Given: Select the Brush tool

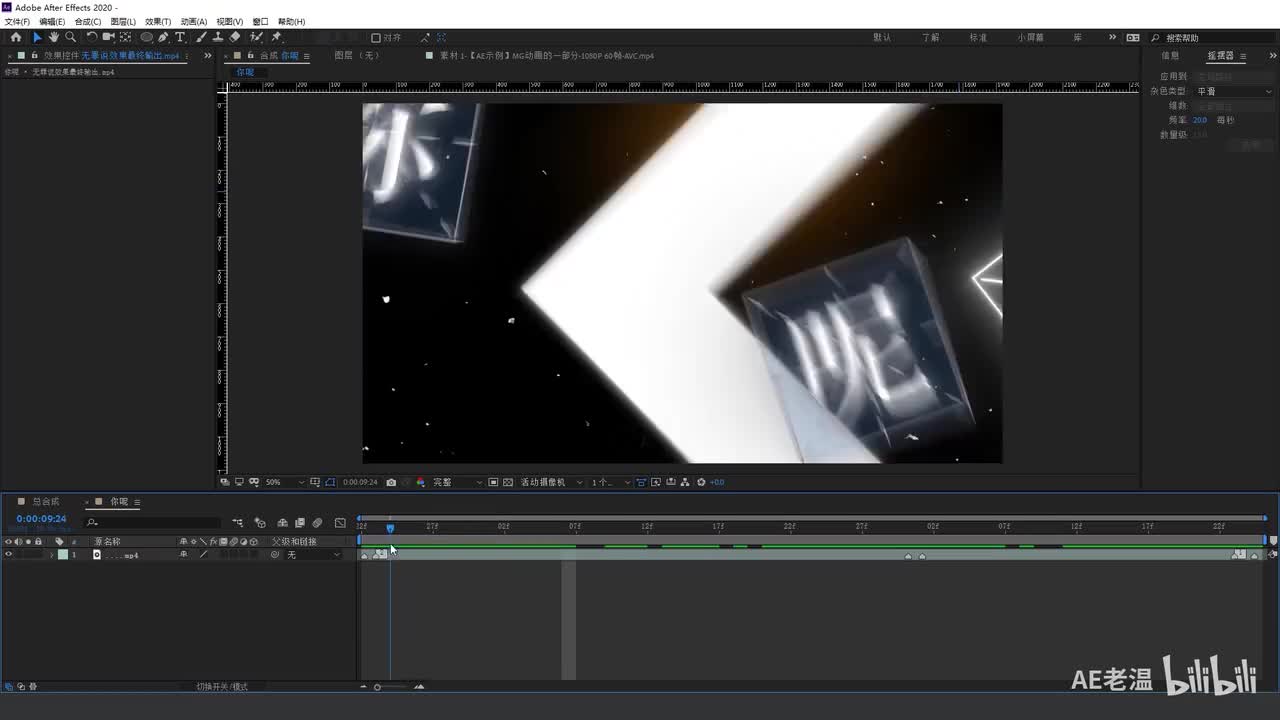Looking at the screenshot, I should tap(201, 37).
